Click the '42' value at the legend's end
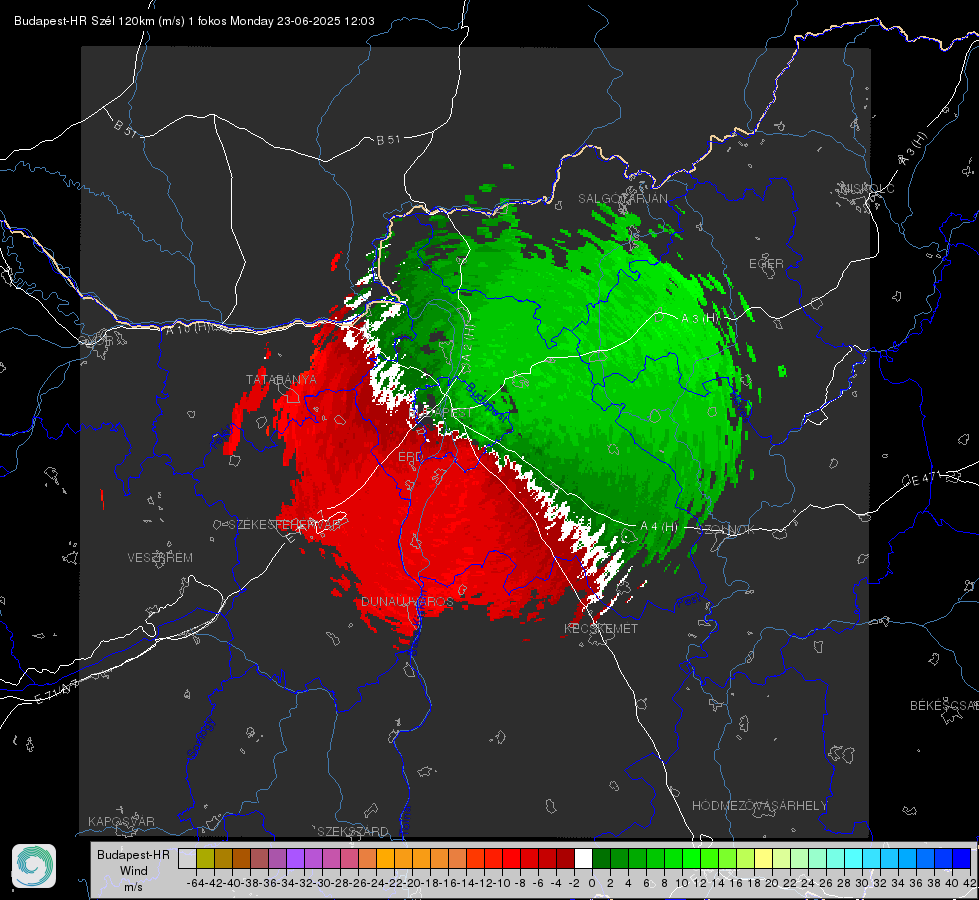The width and height of the screenshot is (979, 900). click(x=970, y=883)
